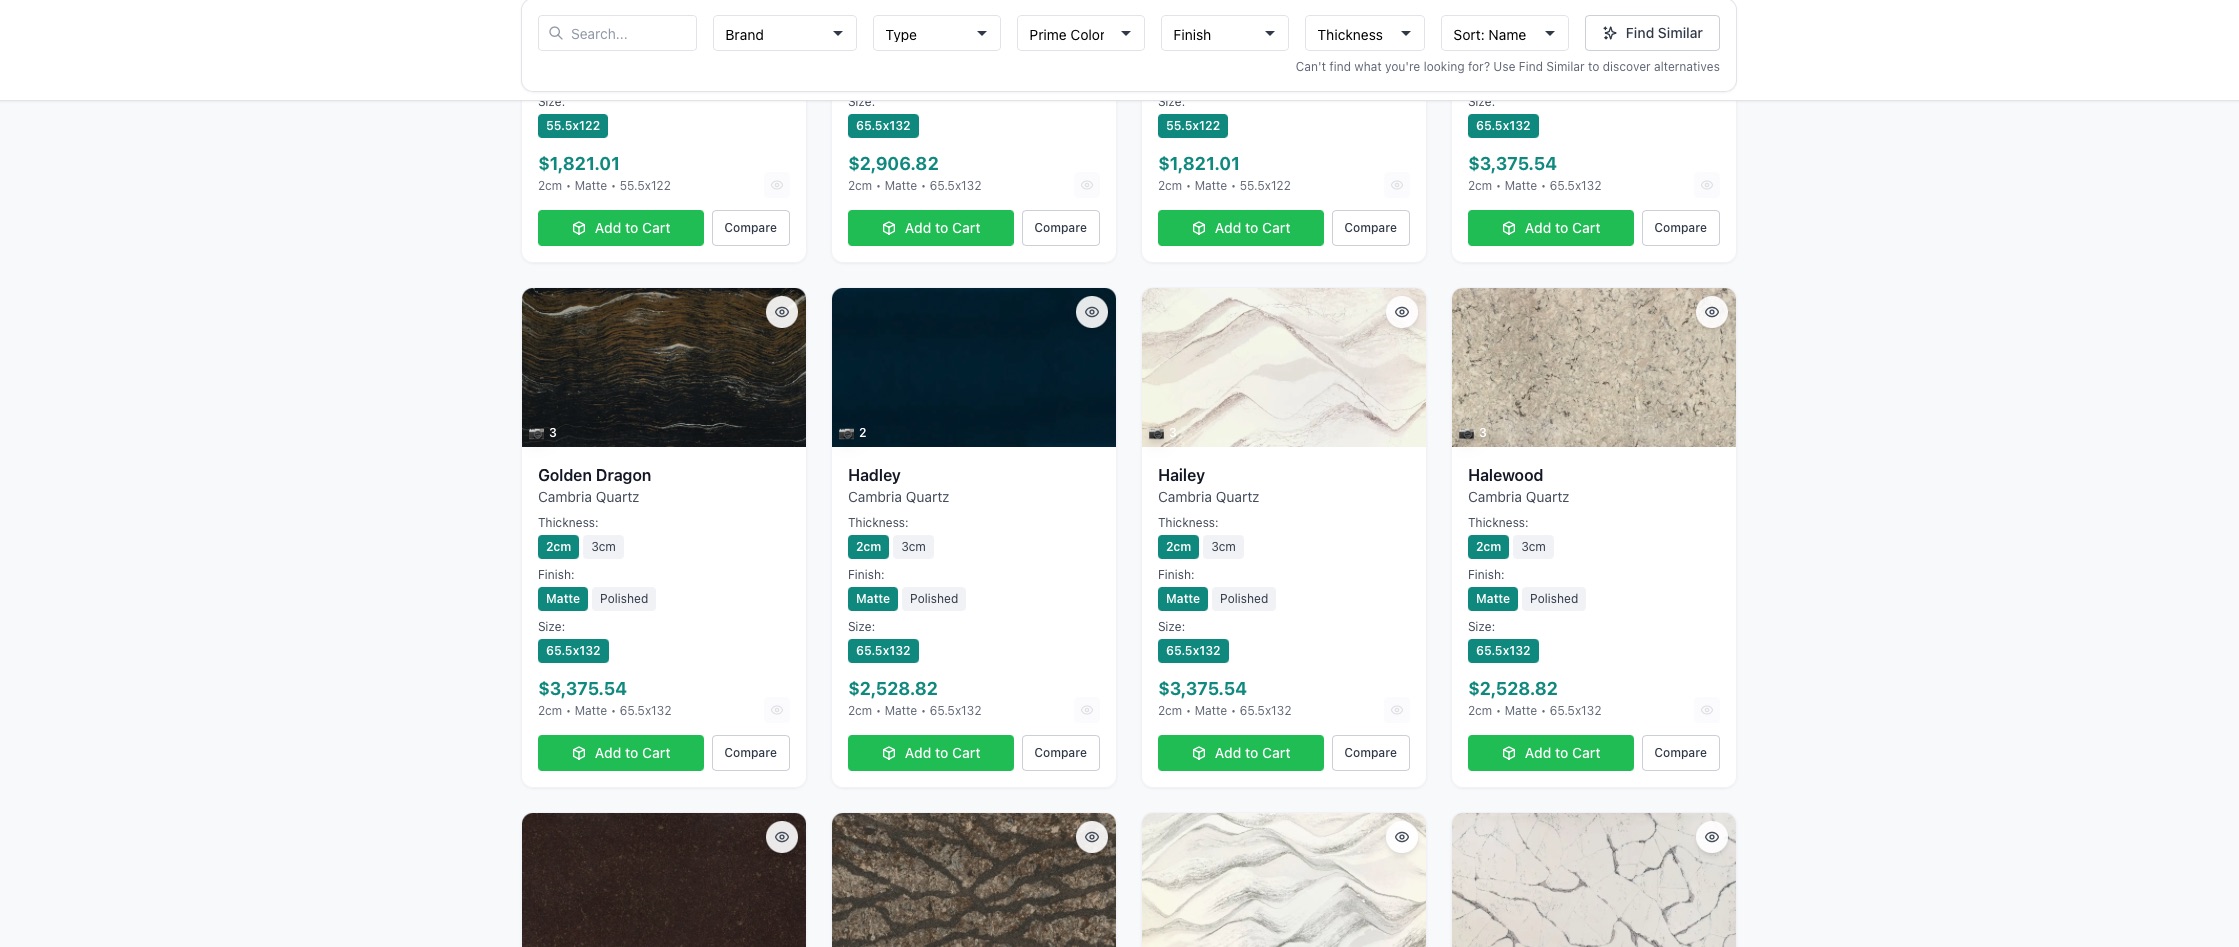
Task: Select the 65.5x132 size chip for Hailey
Action: pos(1193,651)
